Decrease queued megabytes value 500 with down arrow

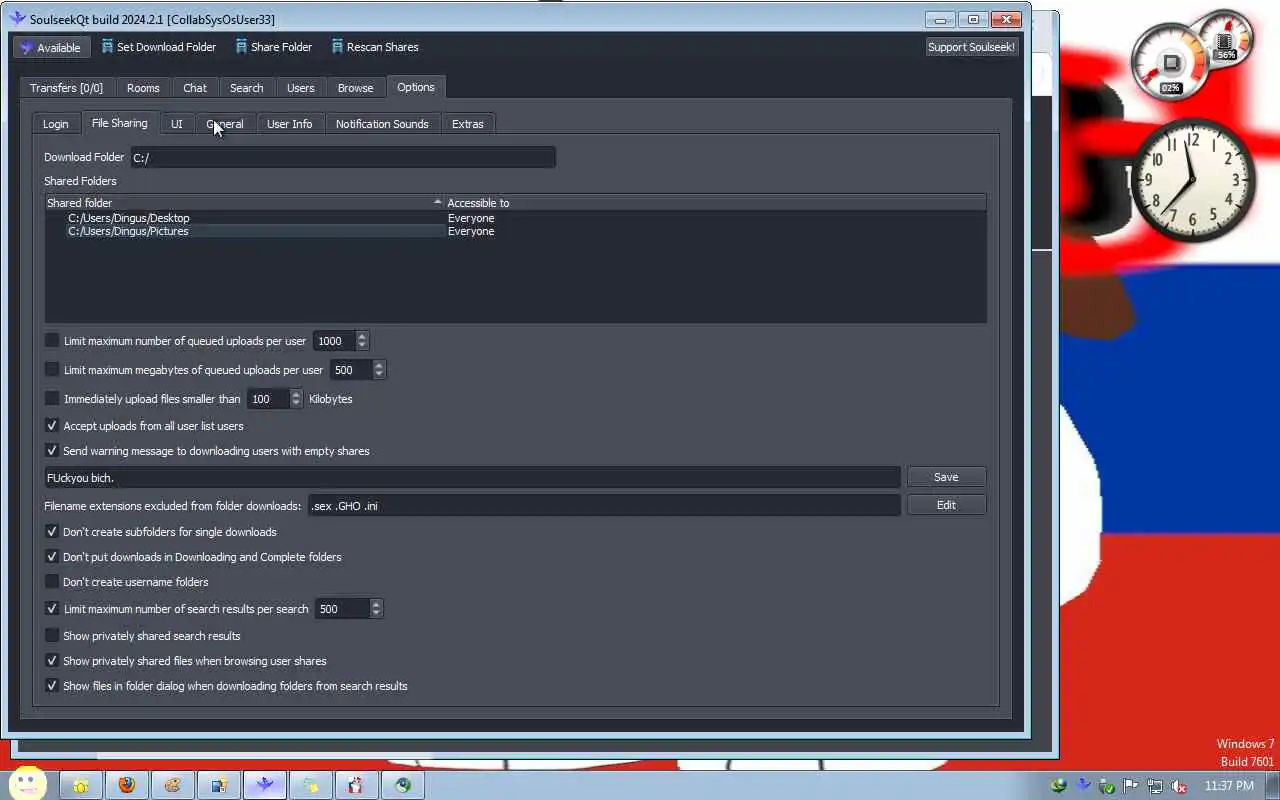pos(378,375)
